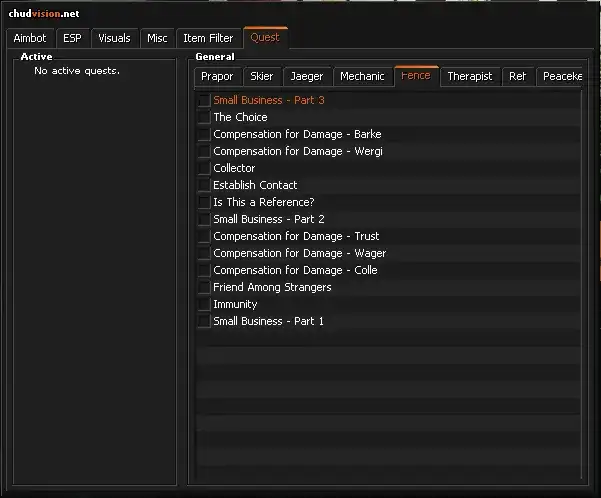
Task: Select the Misc tab
Action: pyautogui.click(x=157, y=38)
